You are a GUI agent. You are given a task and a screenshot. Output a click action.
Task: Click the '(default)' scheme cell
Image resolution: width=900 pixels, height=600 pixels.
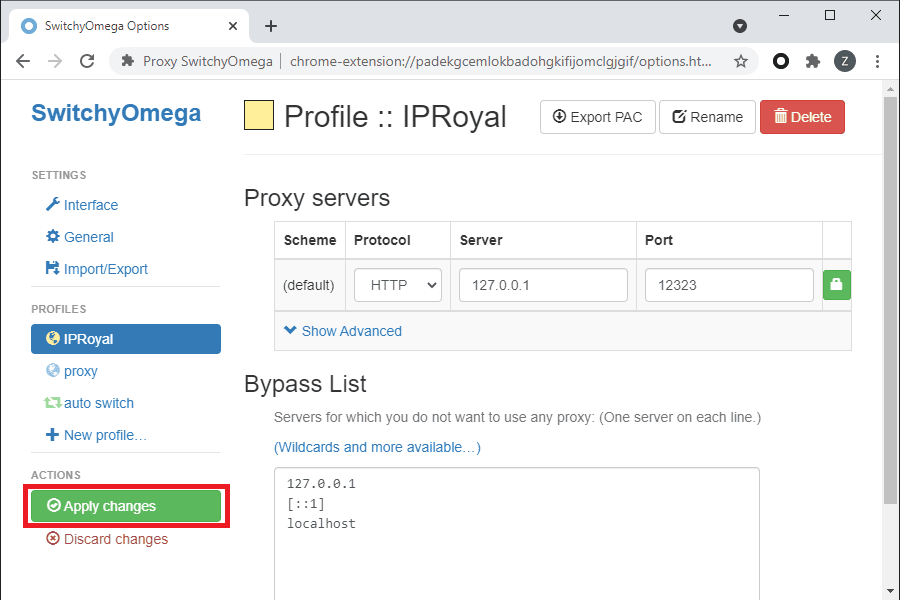point(309,285)
